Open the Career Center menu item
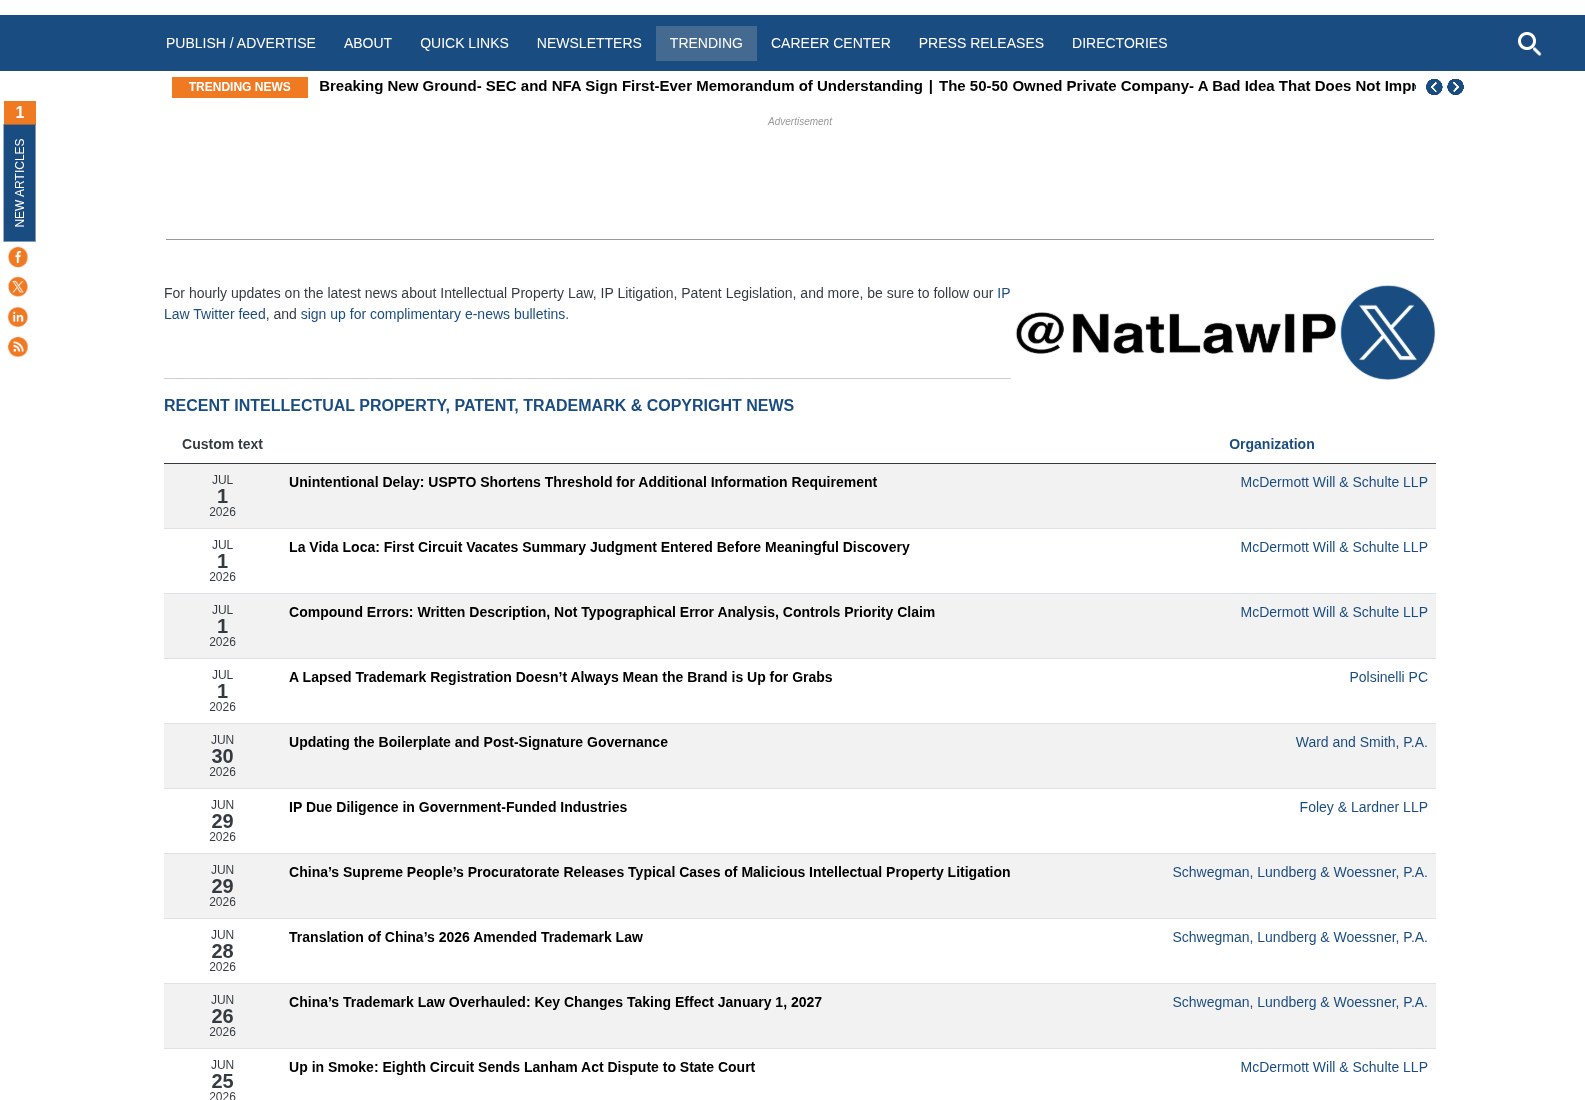This screenshot has width=1585, height=1100. pyautogui.click(x=830, y=43)
